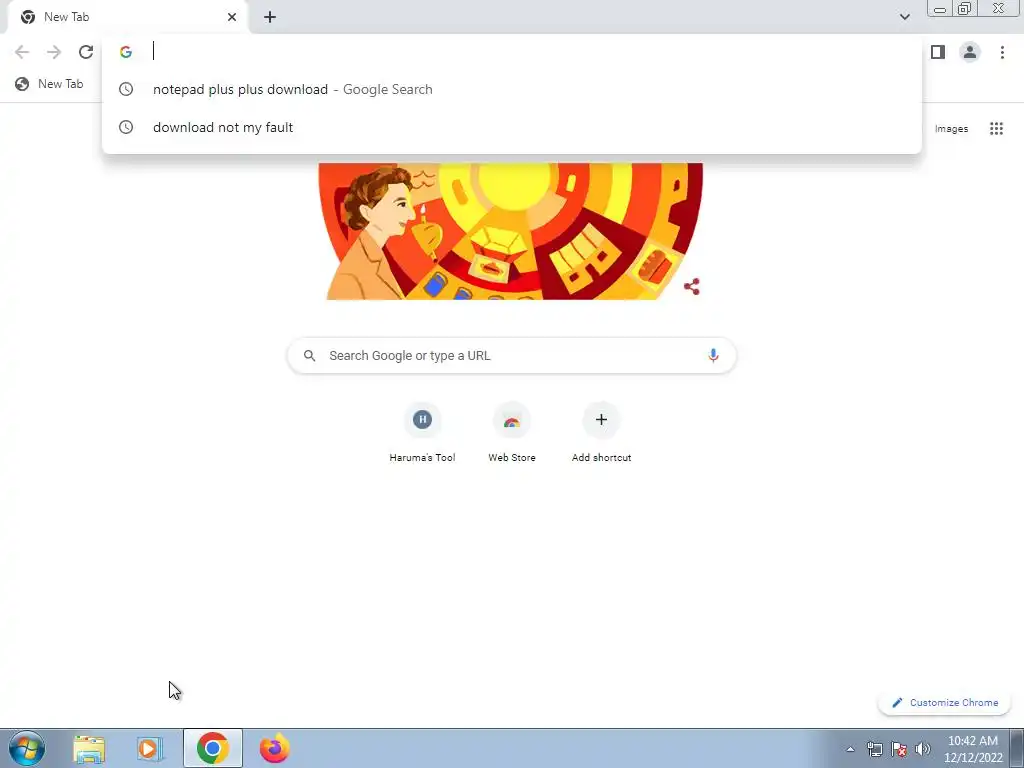The image size is (1024, 768).
Task: Open the Windows Start menu
Action: 27,748
